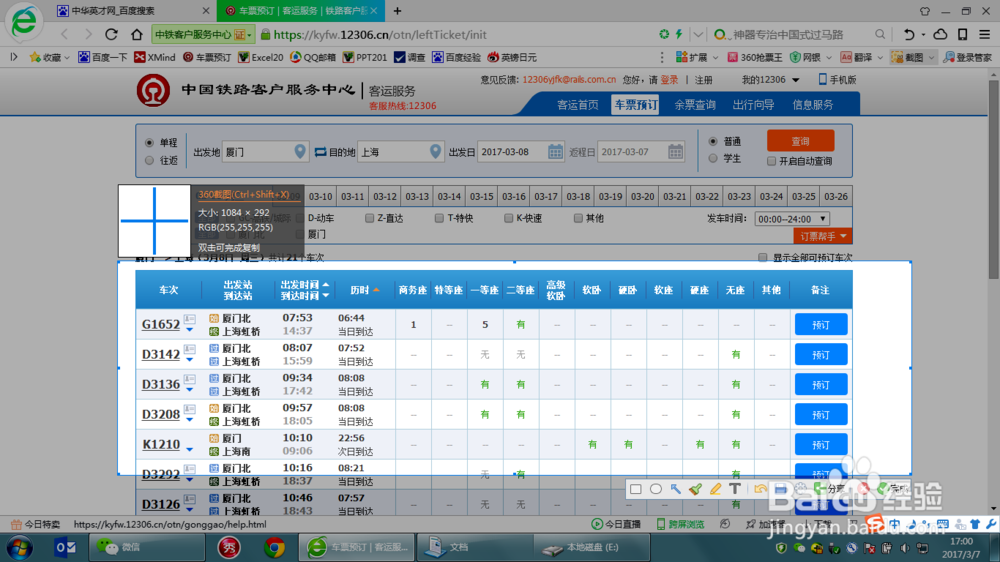This screenshot has width=1000, height=562.
Task: Tick the Z-直达 train type checkbox
Action: [x=369, y=218]
